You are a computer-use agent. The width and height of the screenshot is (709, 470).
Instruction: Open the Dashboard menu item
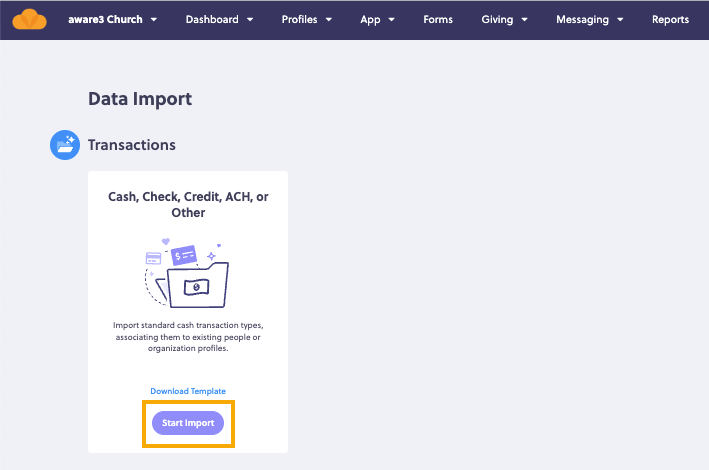212,19
